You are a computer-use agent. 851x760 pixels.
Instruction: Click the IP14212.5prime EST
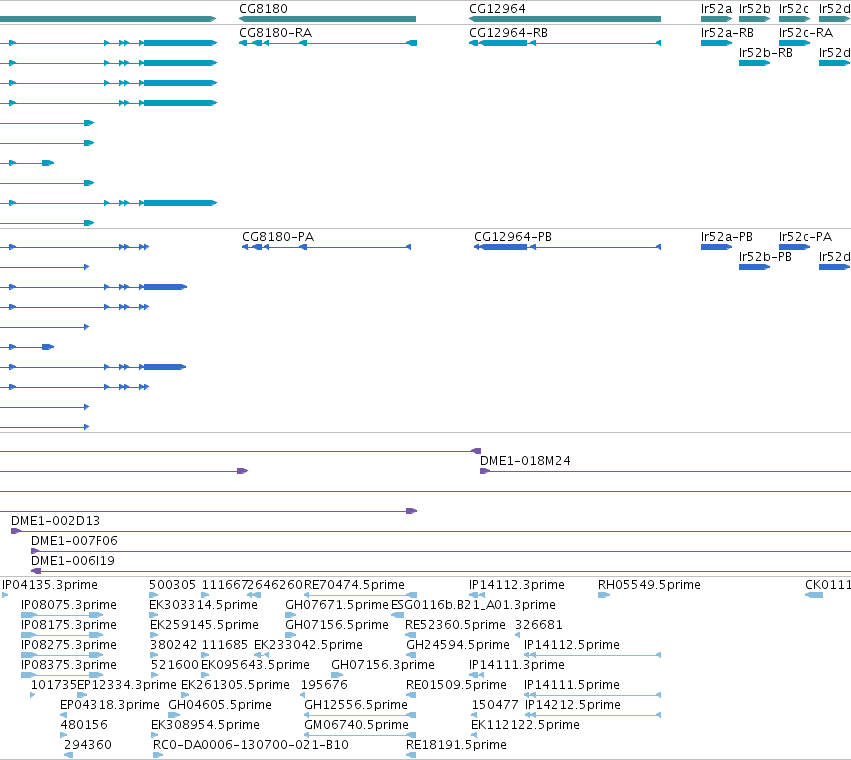point(573,705)
